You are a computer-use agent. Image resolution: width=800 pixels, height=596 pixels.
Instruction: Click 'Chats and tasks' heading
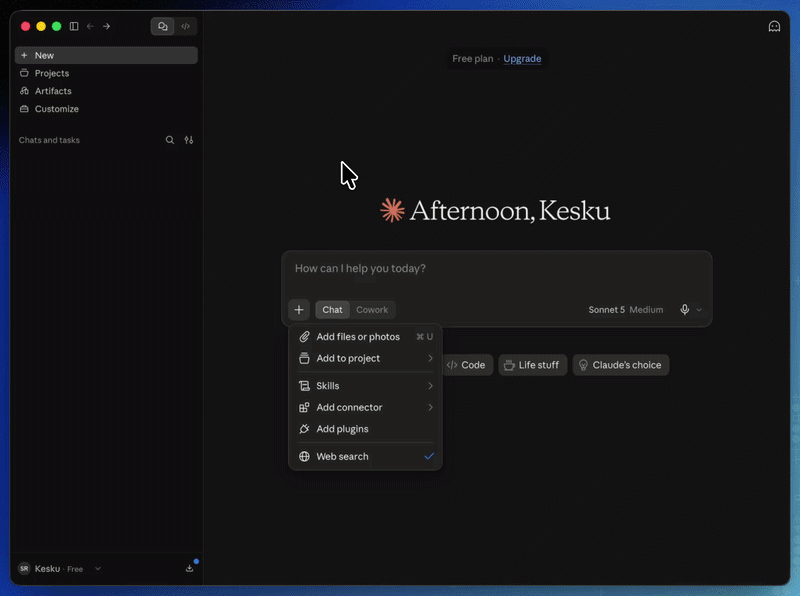click(49, 140)
